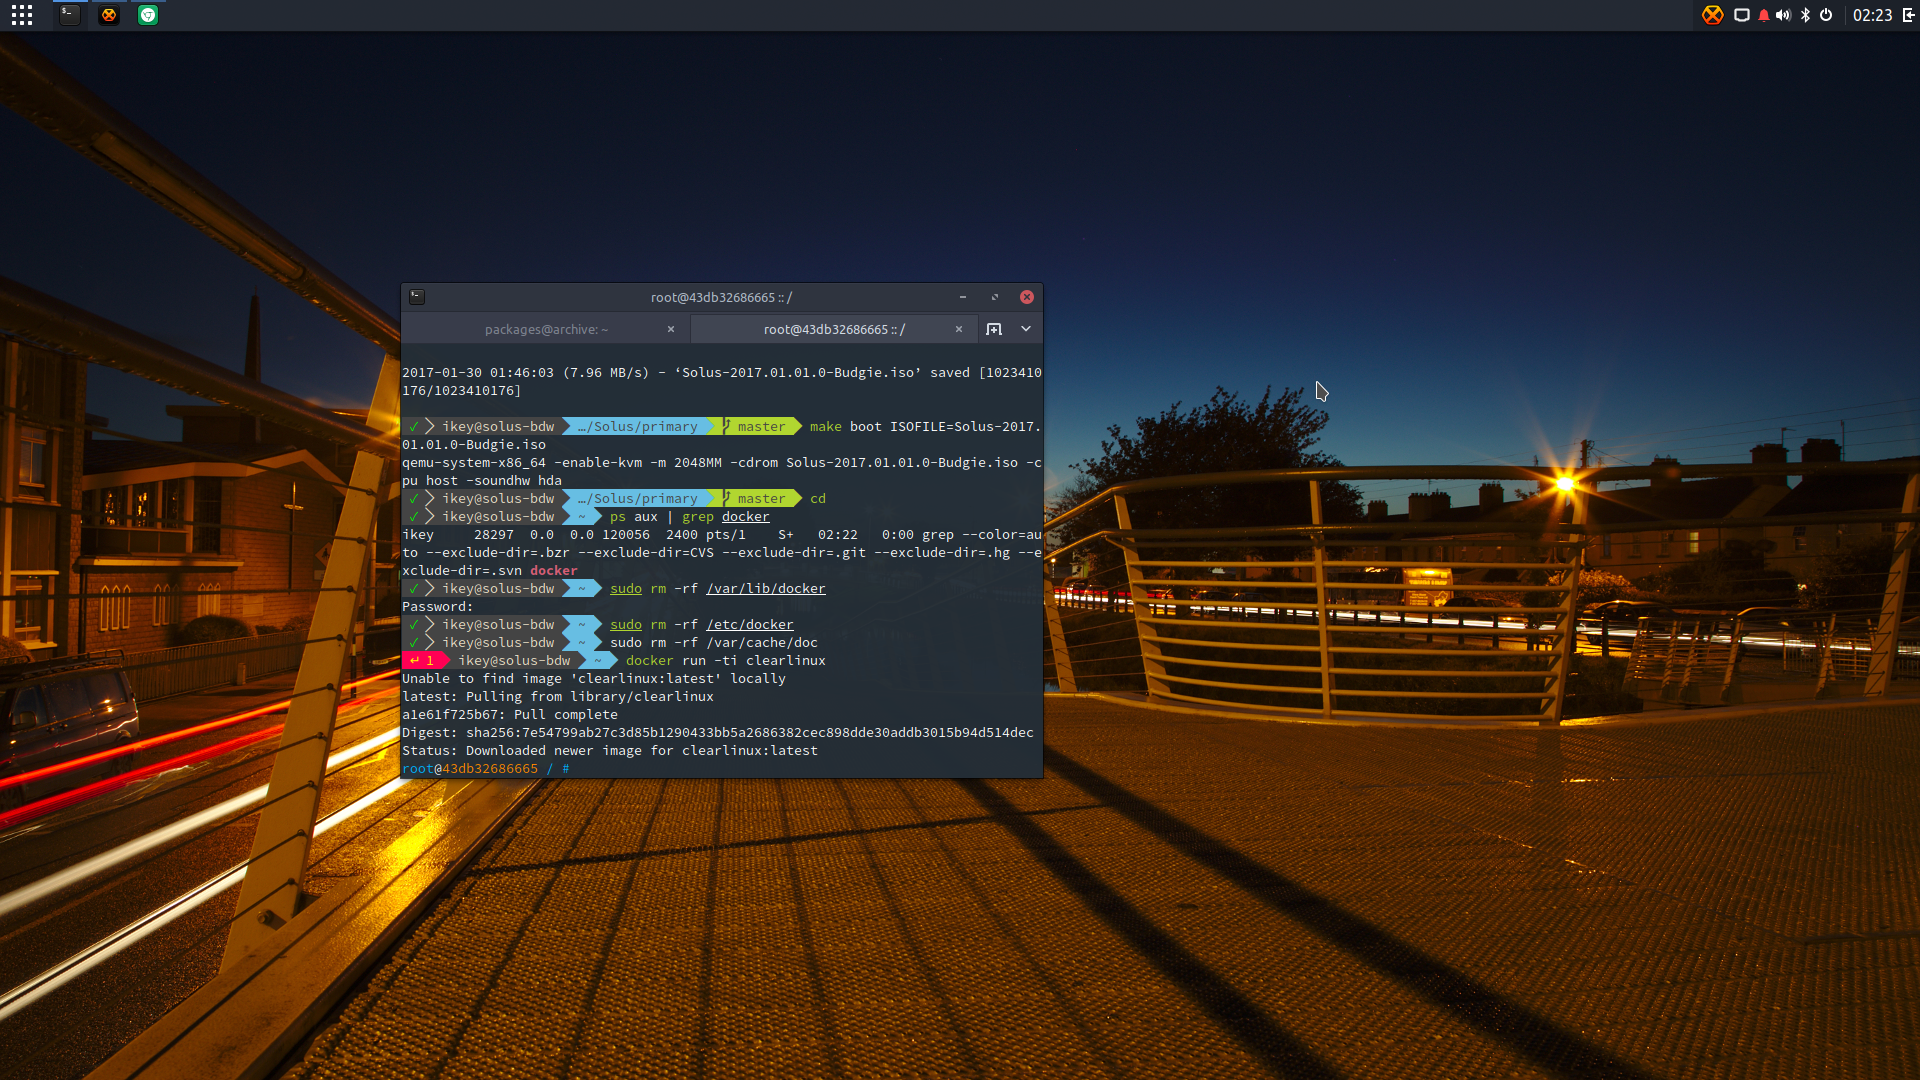This screenshot has height=1080, width=1920.
Task: Click the display monitor icon in the system tray
Action: tap(1741, 15)
